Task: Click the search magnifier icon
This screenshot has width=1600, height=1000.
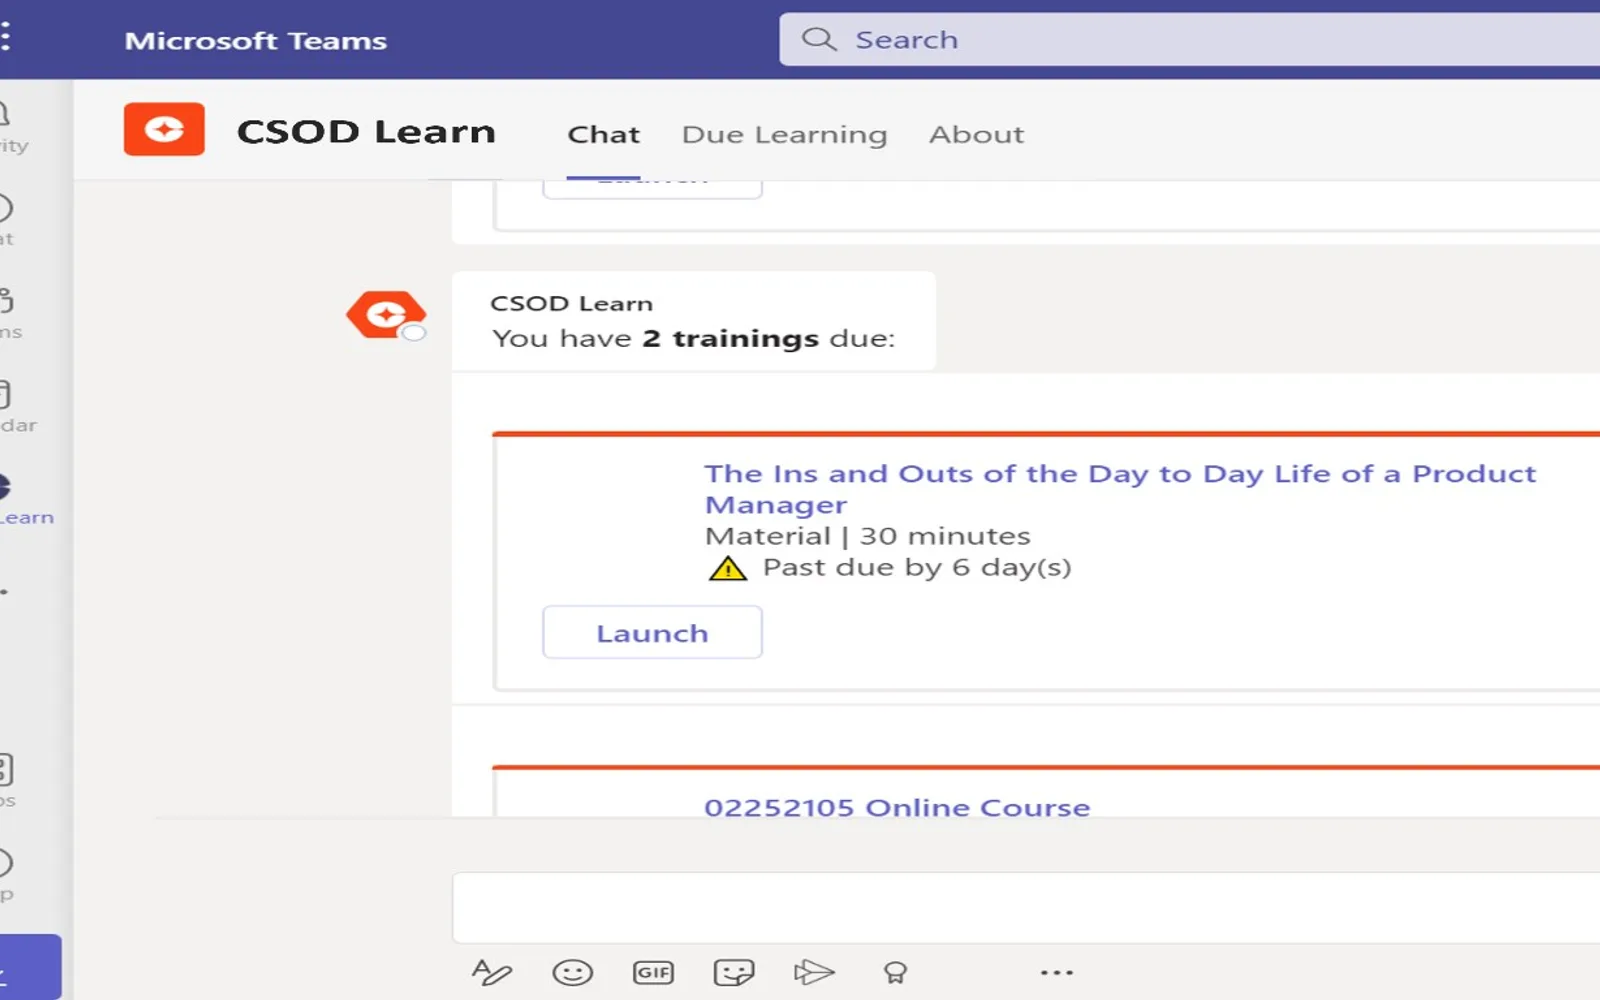Action: click(x=819, y=39)
